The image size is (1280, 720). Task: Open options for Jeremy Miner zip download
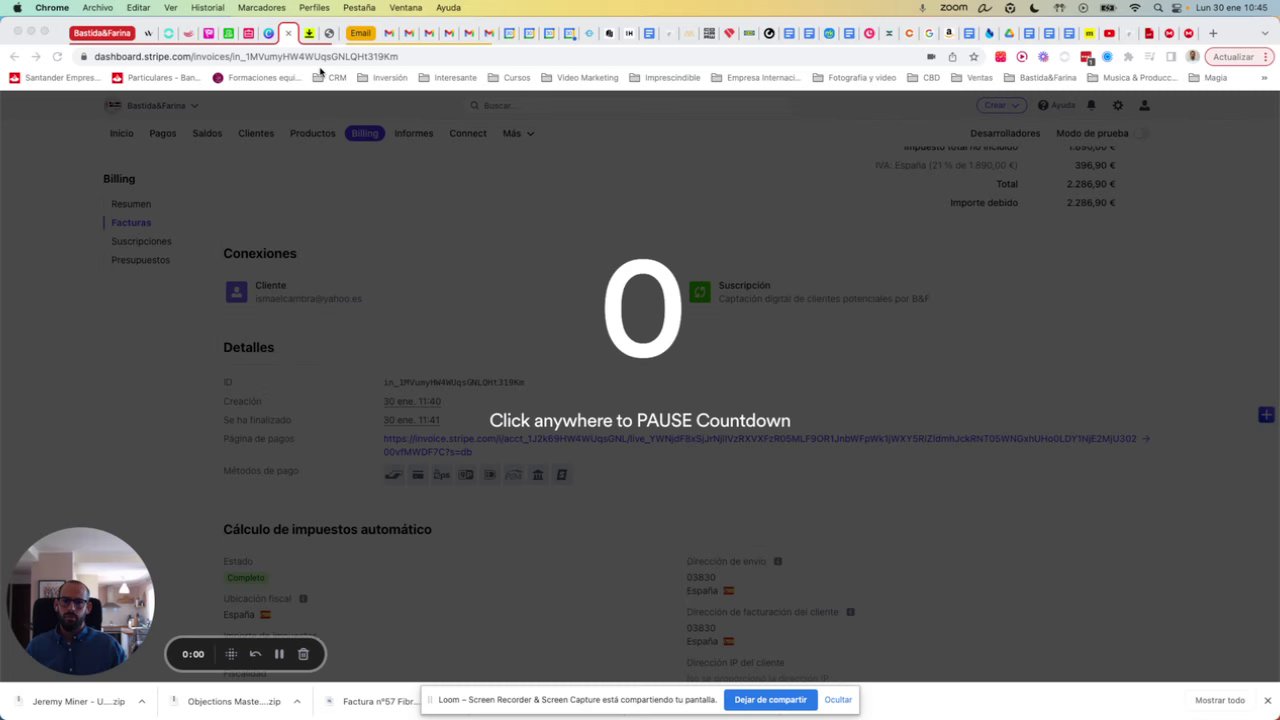click(x=142, y=701)
